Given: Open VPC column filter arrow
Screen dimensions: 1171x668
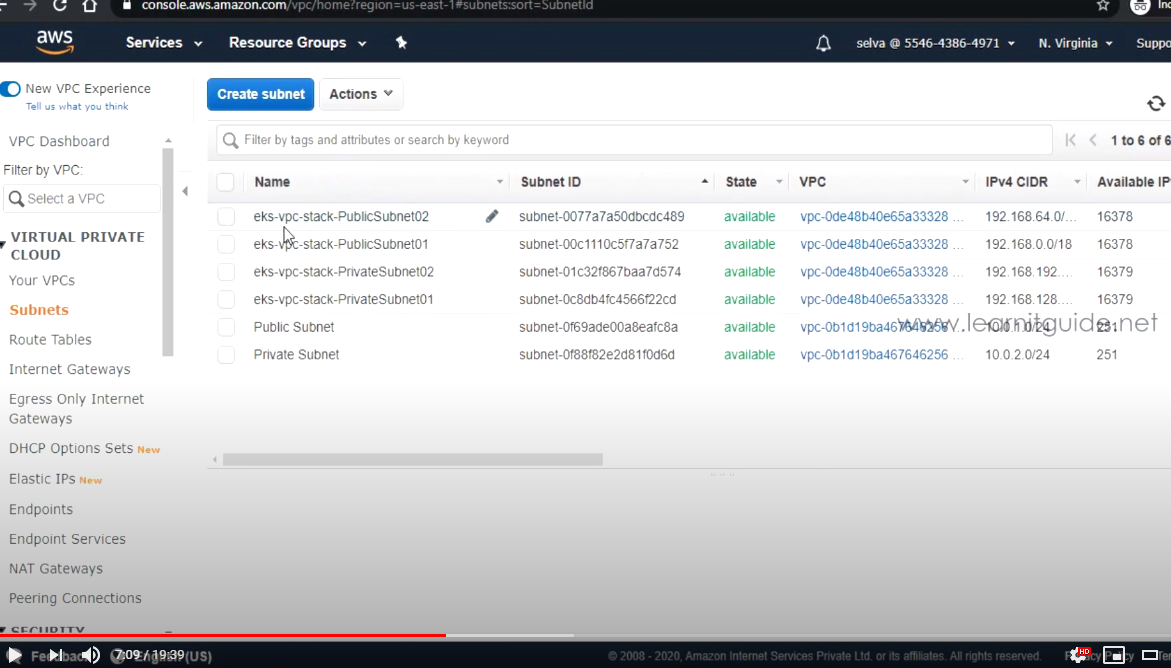Looking at the screenshot, I should 965,182.
